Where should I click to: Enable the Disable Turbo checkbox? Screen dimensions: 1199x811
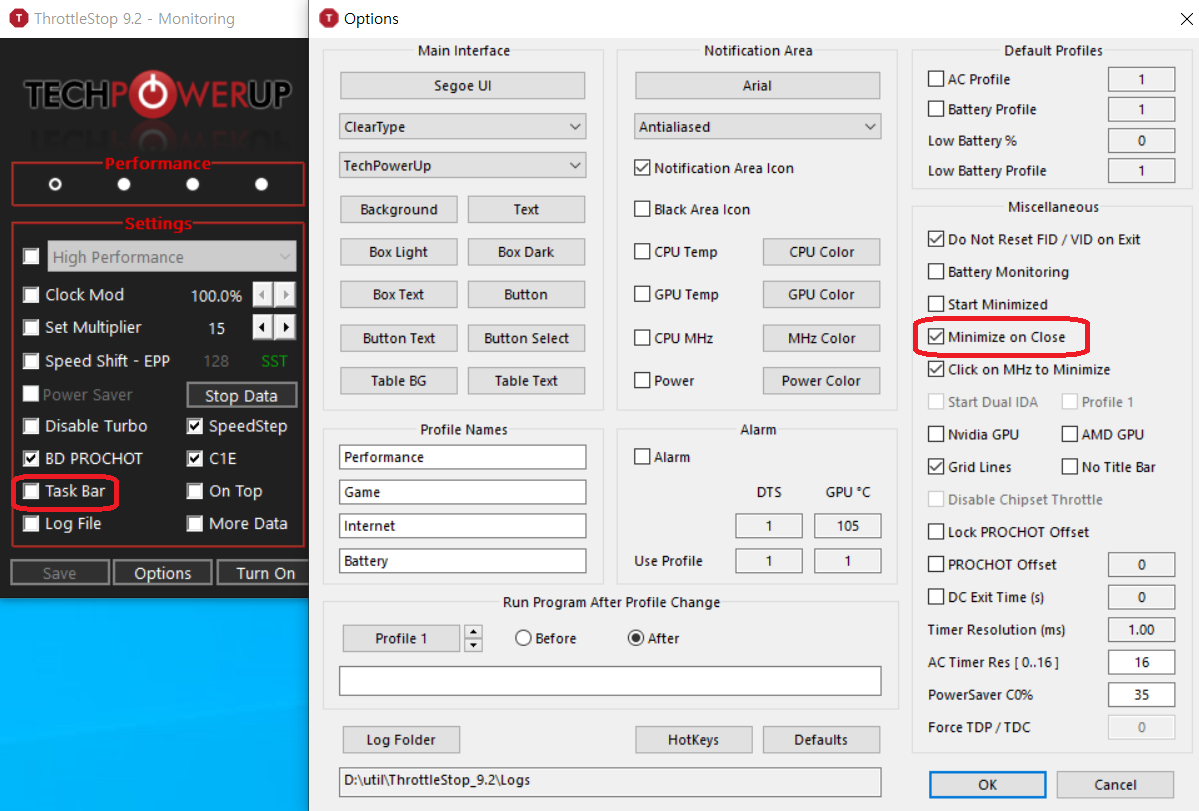pyautogui.click(x=31, y=427)
